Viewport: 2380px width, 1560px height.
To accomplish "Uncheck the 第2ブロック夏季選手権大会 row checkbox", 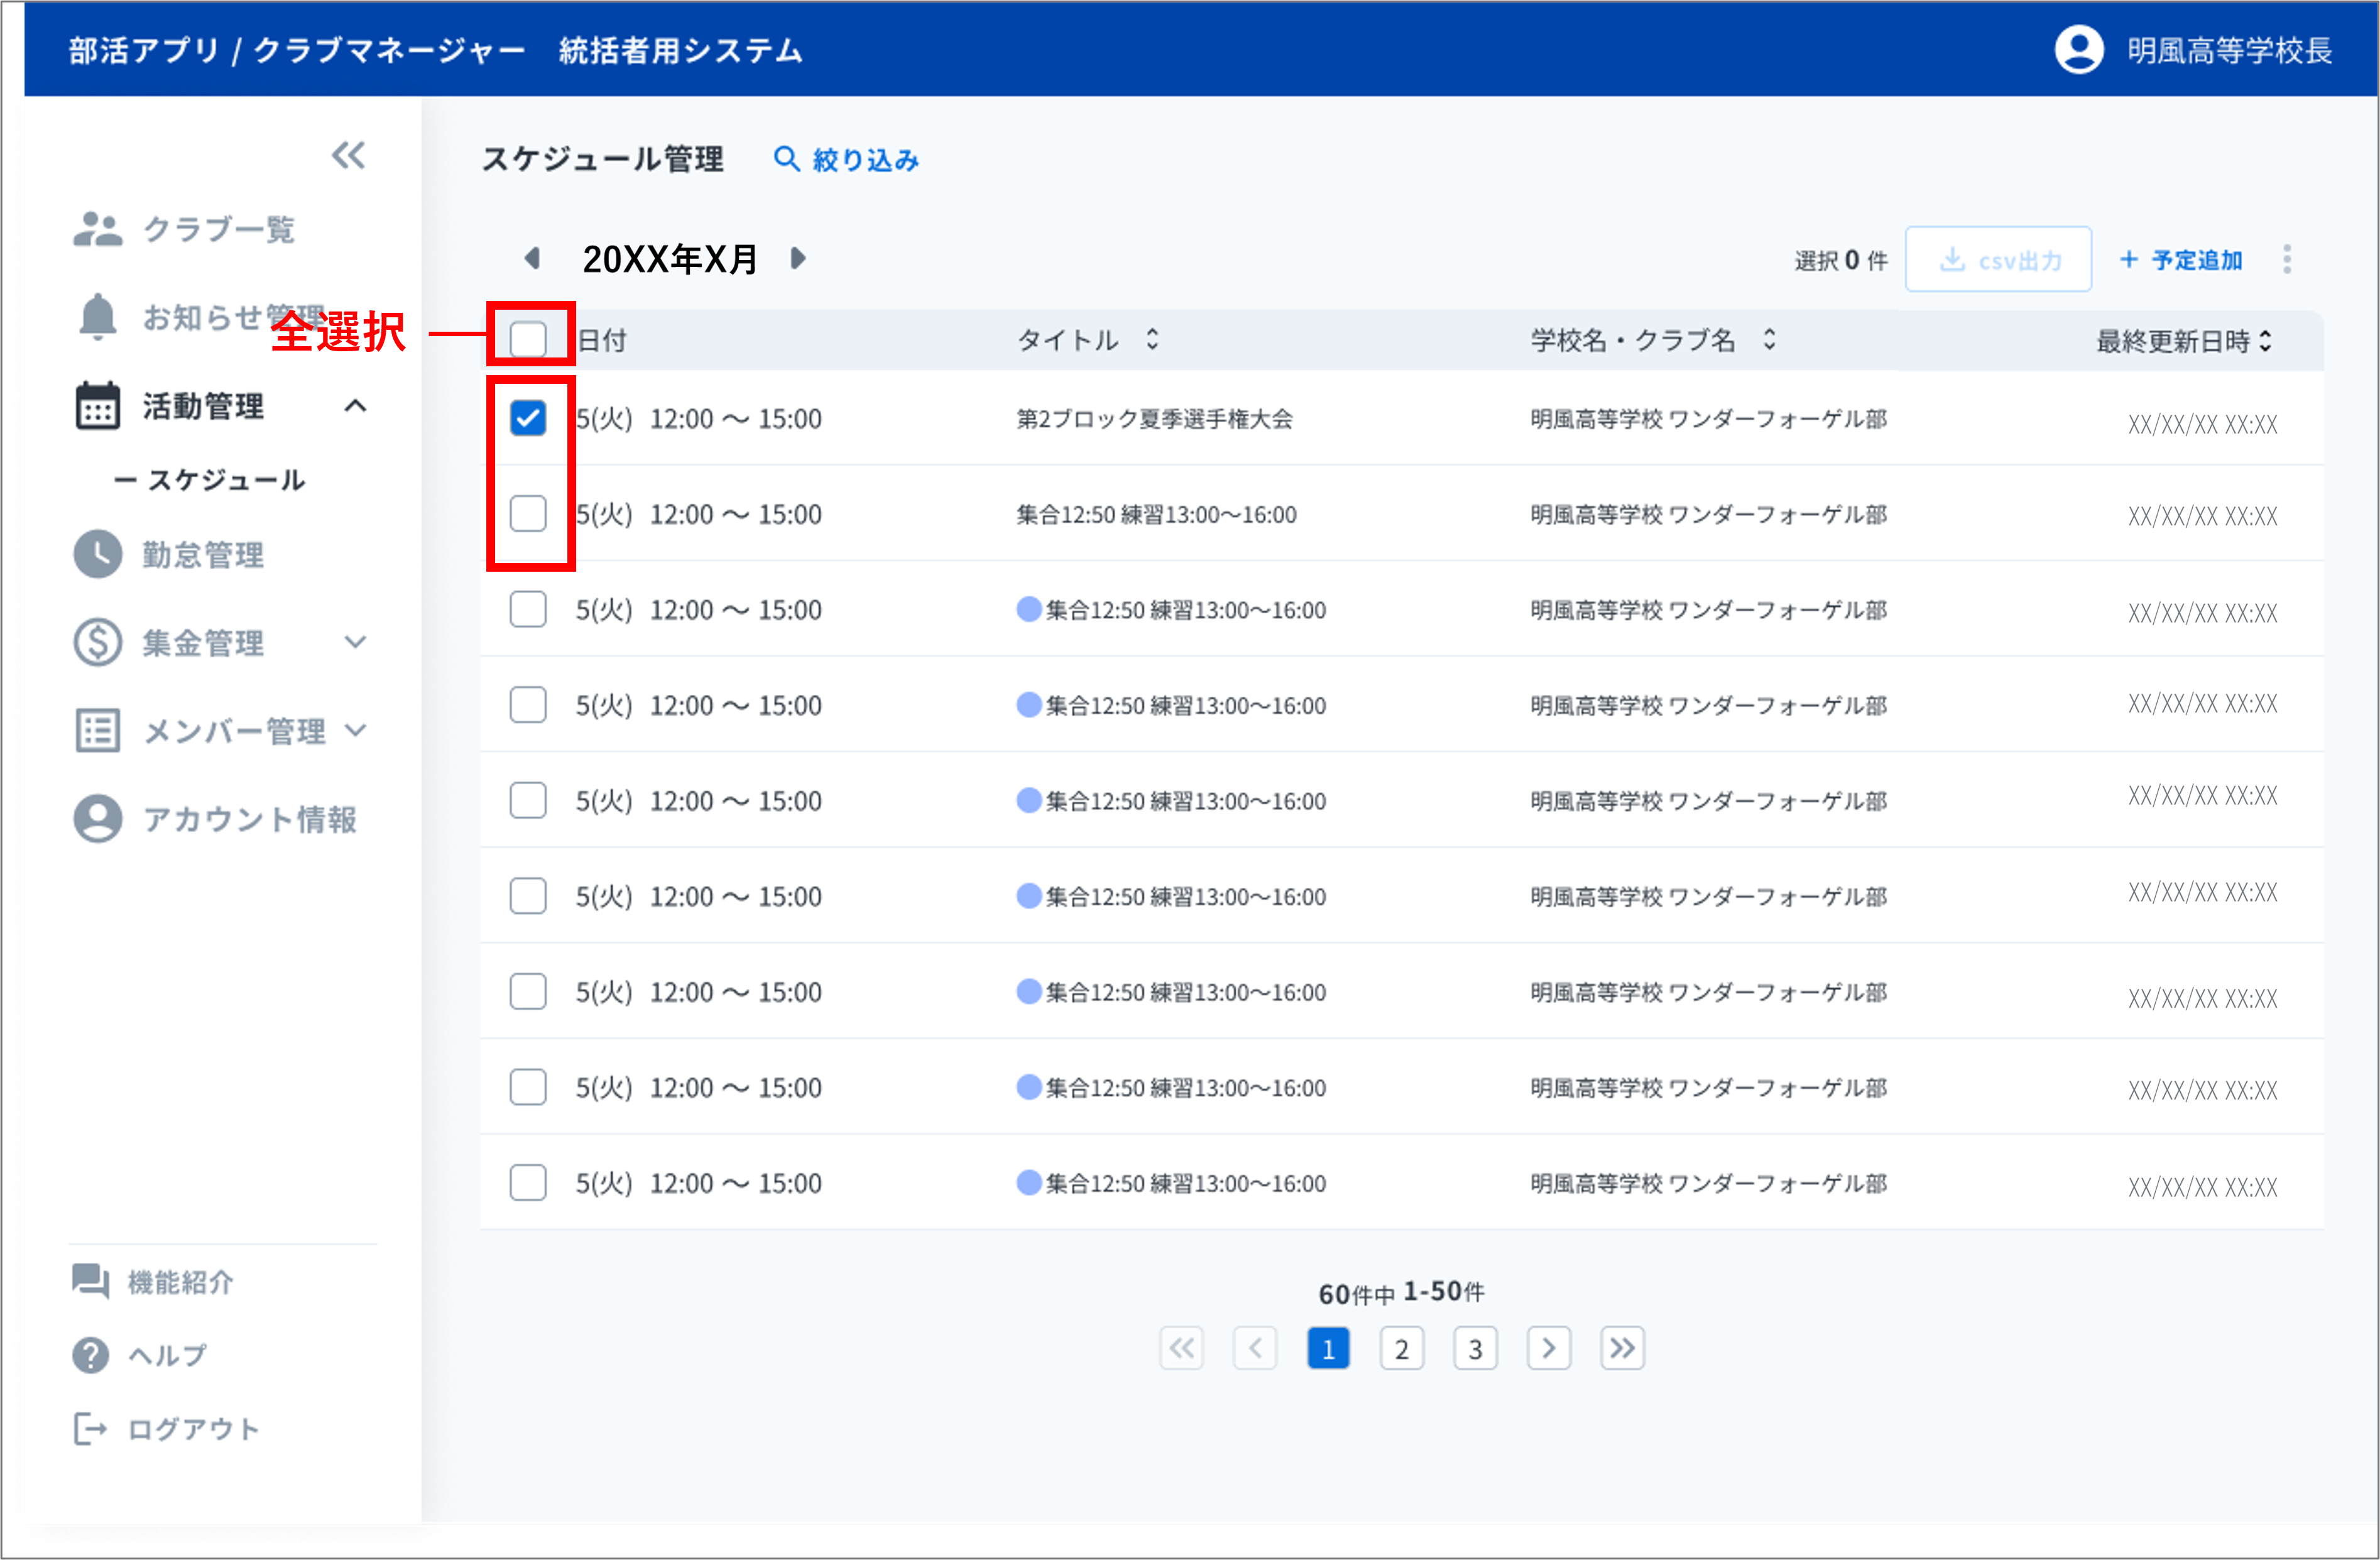I will (528, 417).
